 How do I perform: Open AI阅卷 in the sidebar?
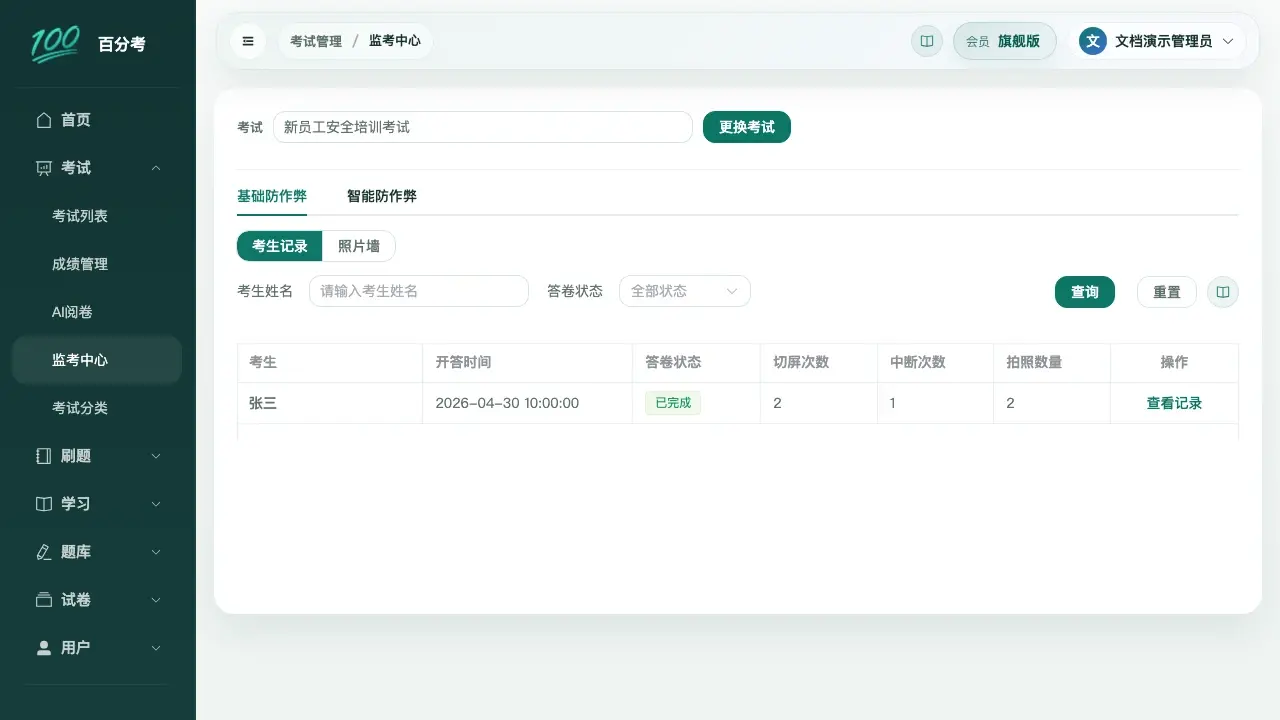tap(97, 312)
